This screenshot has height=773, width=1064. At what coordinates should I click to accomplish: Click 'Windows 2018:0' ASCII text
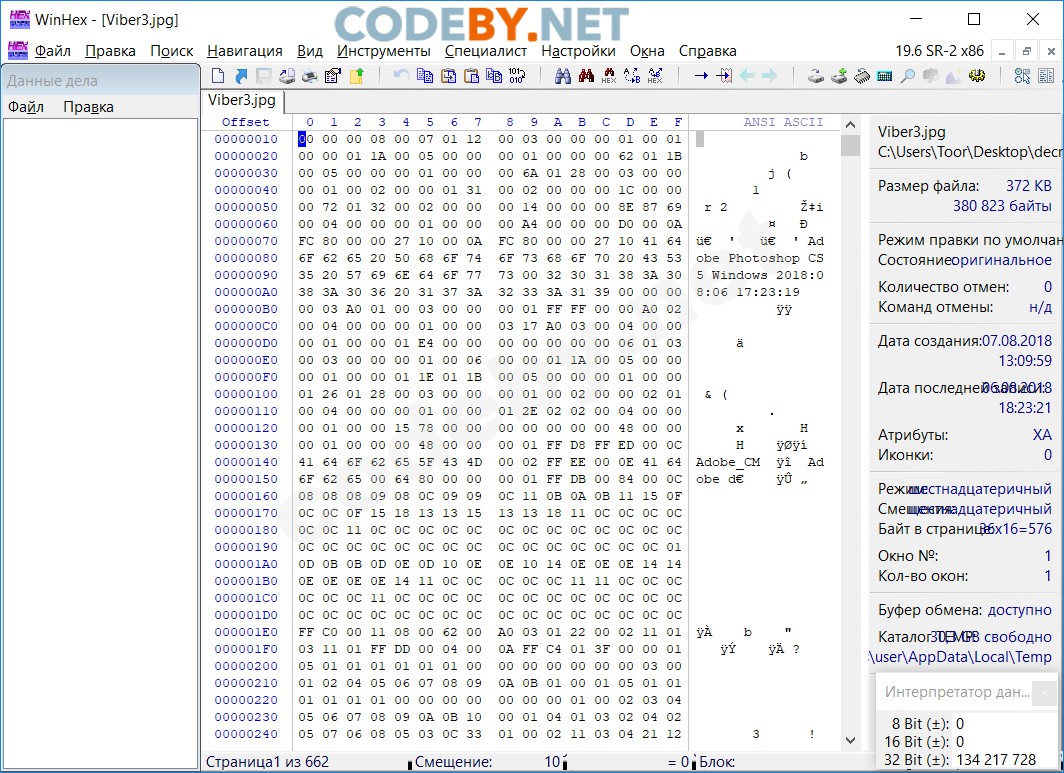(767, 275)
